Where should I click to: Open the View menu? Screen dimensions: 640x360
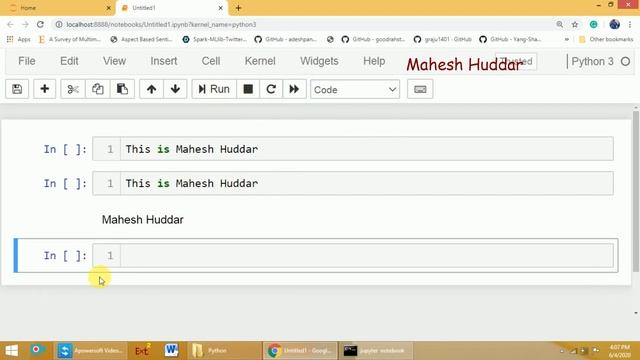(114, 61)
